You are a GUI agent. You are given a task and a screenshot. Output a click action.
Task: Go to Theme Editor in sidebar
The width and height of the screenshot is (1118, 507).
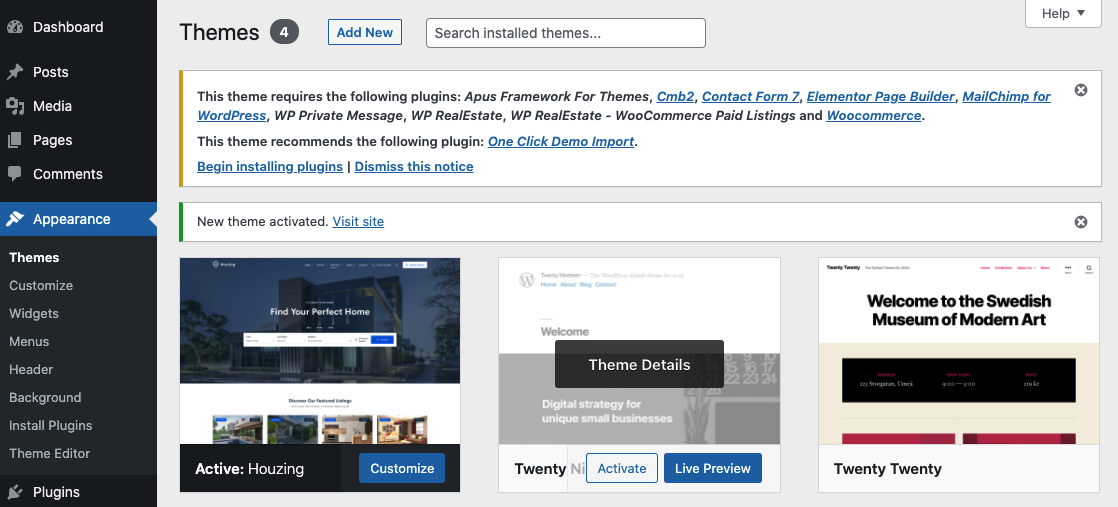[x=49, y=453]
